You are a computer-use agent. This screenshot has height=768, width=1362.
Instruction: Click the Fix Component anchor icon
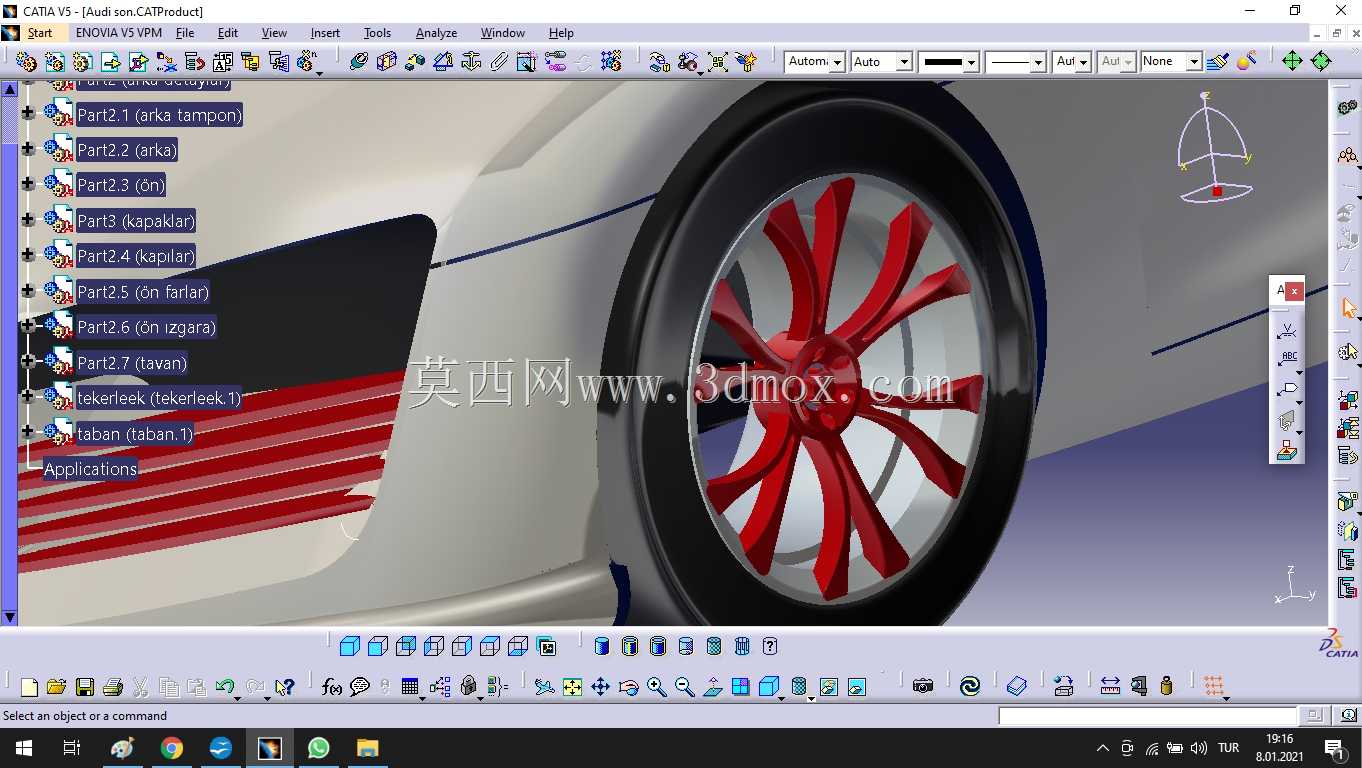[x=471, y=62]
